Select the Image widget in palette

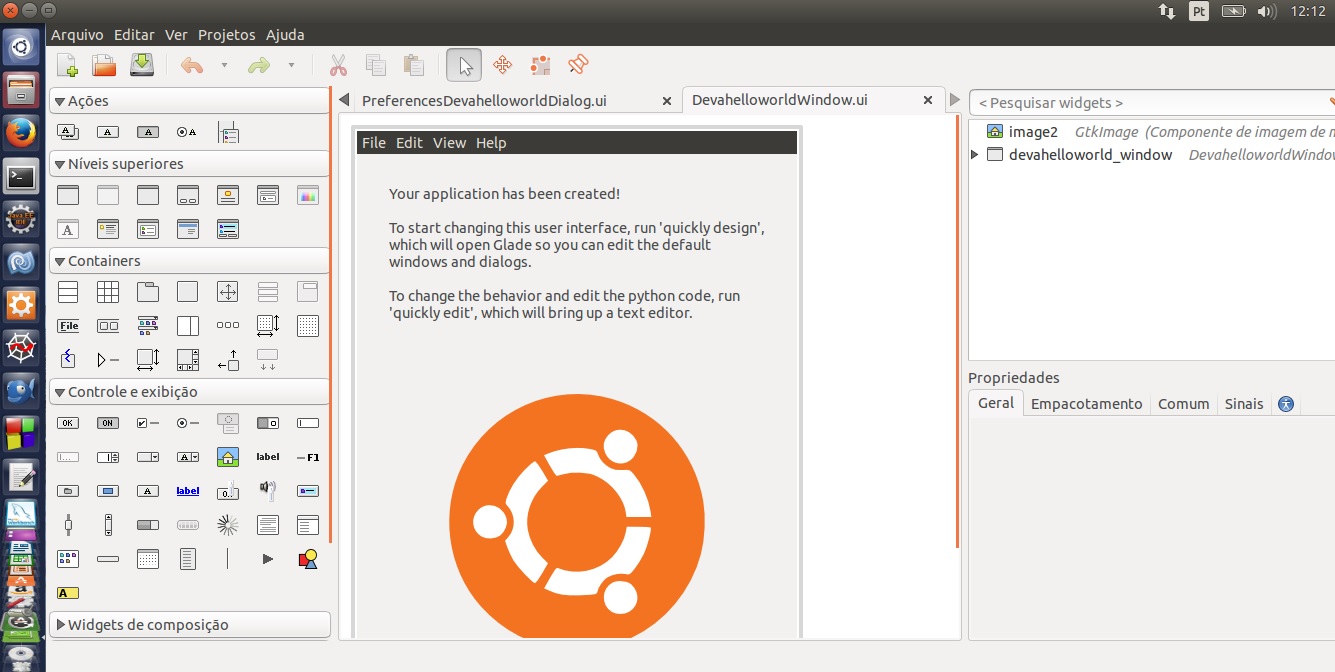click(228, 458)
